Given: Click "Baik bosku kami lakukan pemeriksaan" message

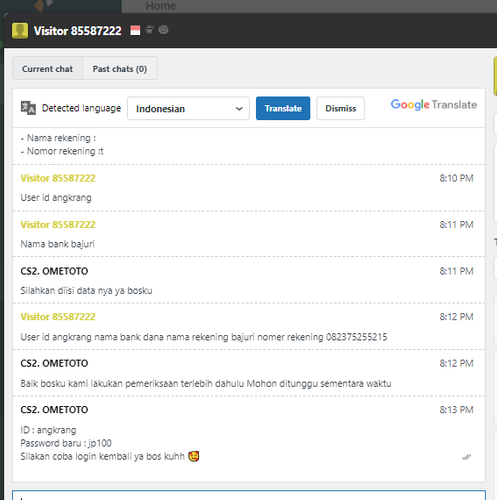Looking at the screenshot, I should pos(206,384).
